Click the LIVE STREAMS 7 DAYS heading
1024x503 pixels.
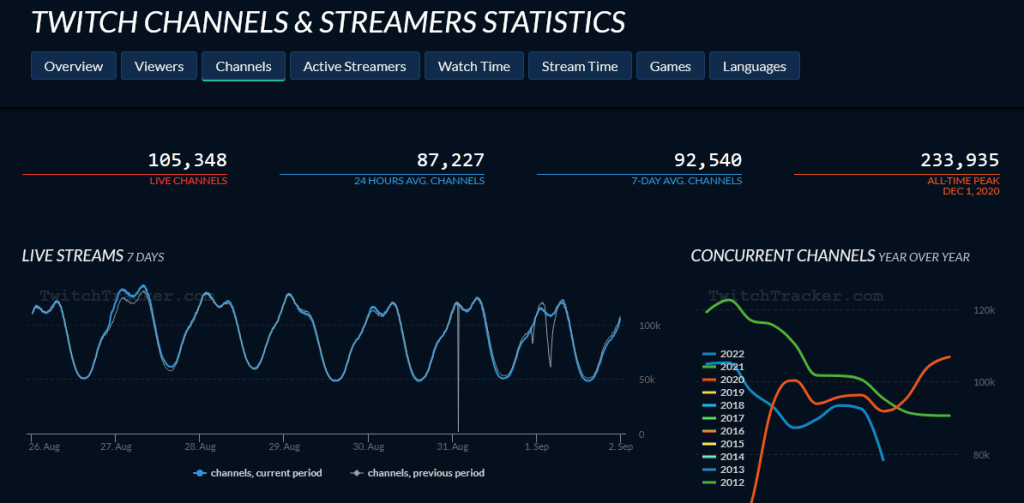click(x=93, y=256)
